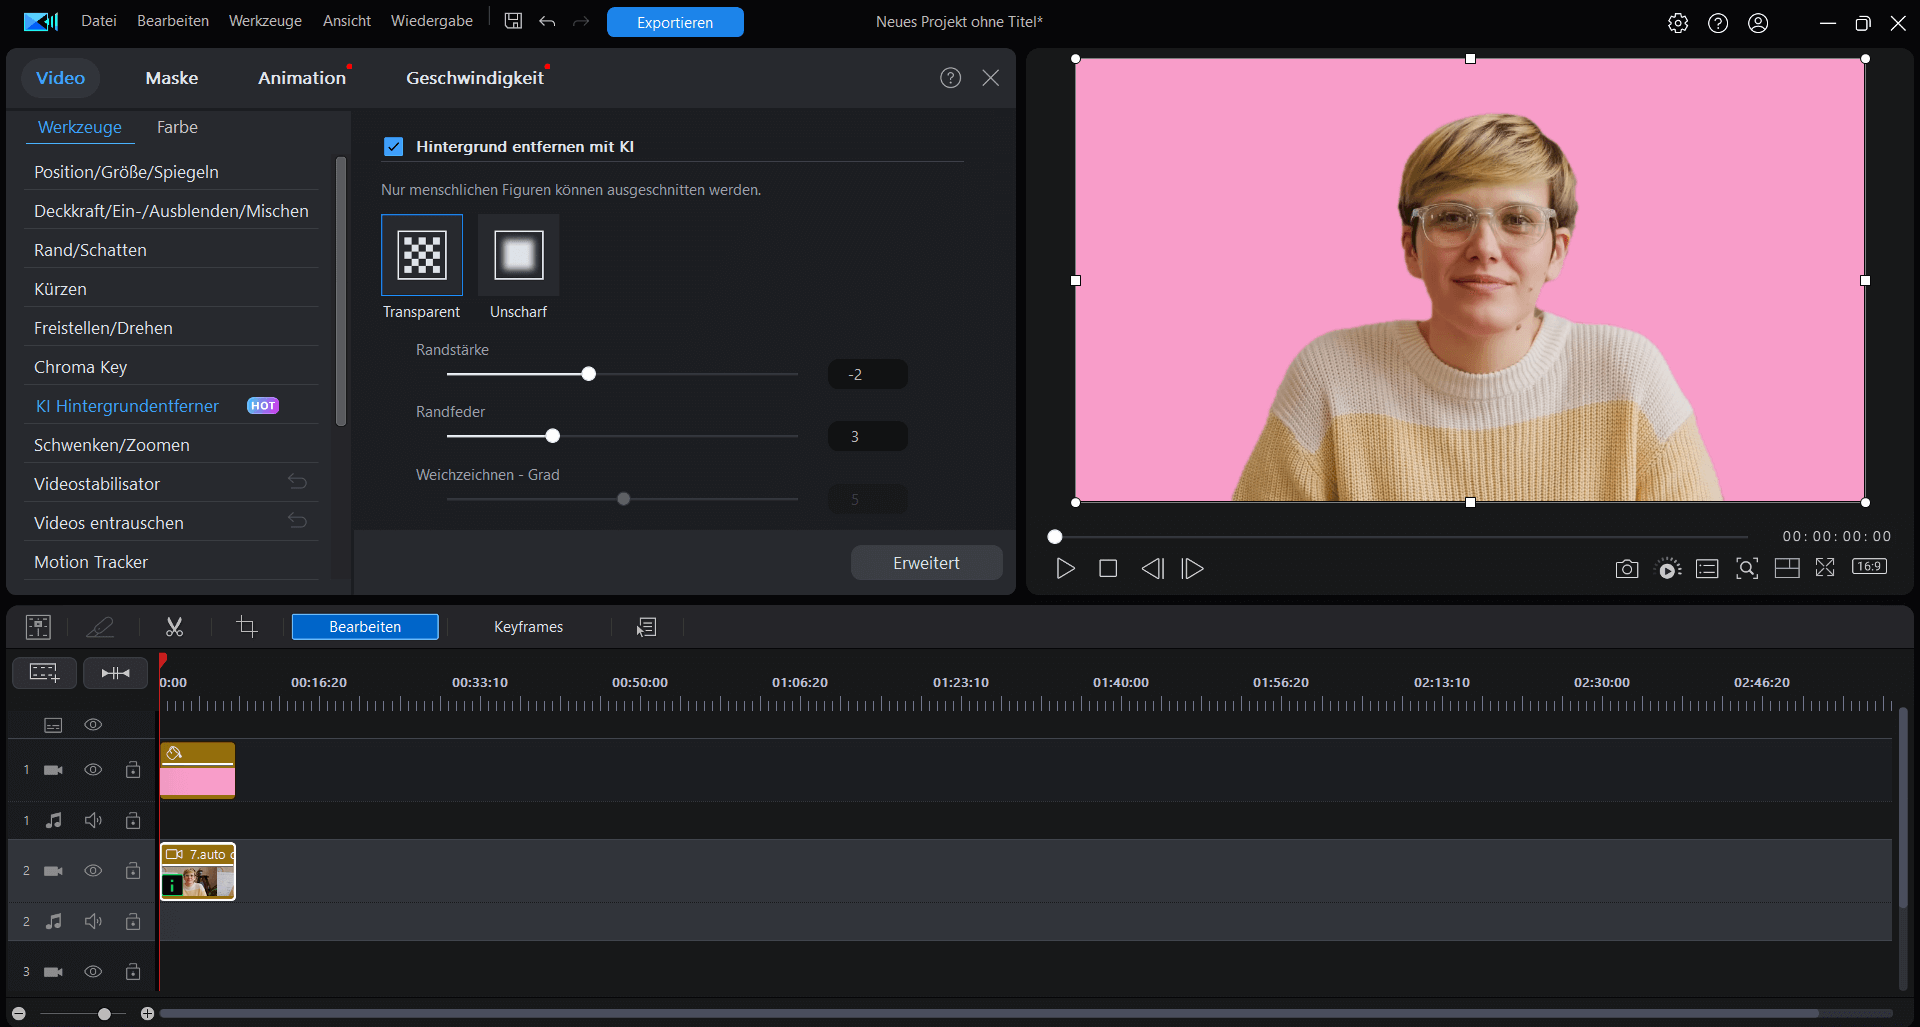The image size is (1920, 1027).
Task: Click the save project icon
Action: coord(513,21)
